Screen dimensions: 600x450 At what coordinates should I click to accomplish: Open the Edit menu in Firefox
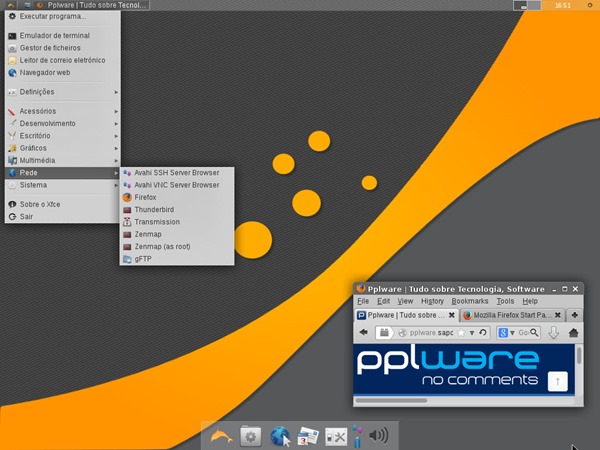click(383, 301)
